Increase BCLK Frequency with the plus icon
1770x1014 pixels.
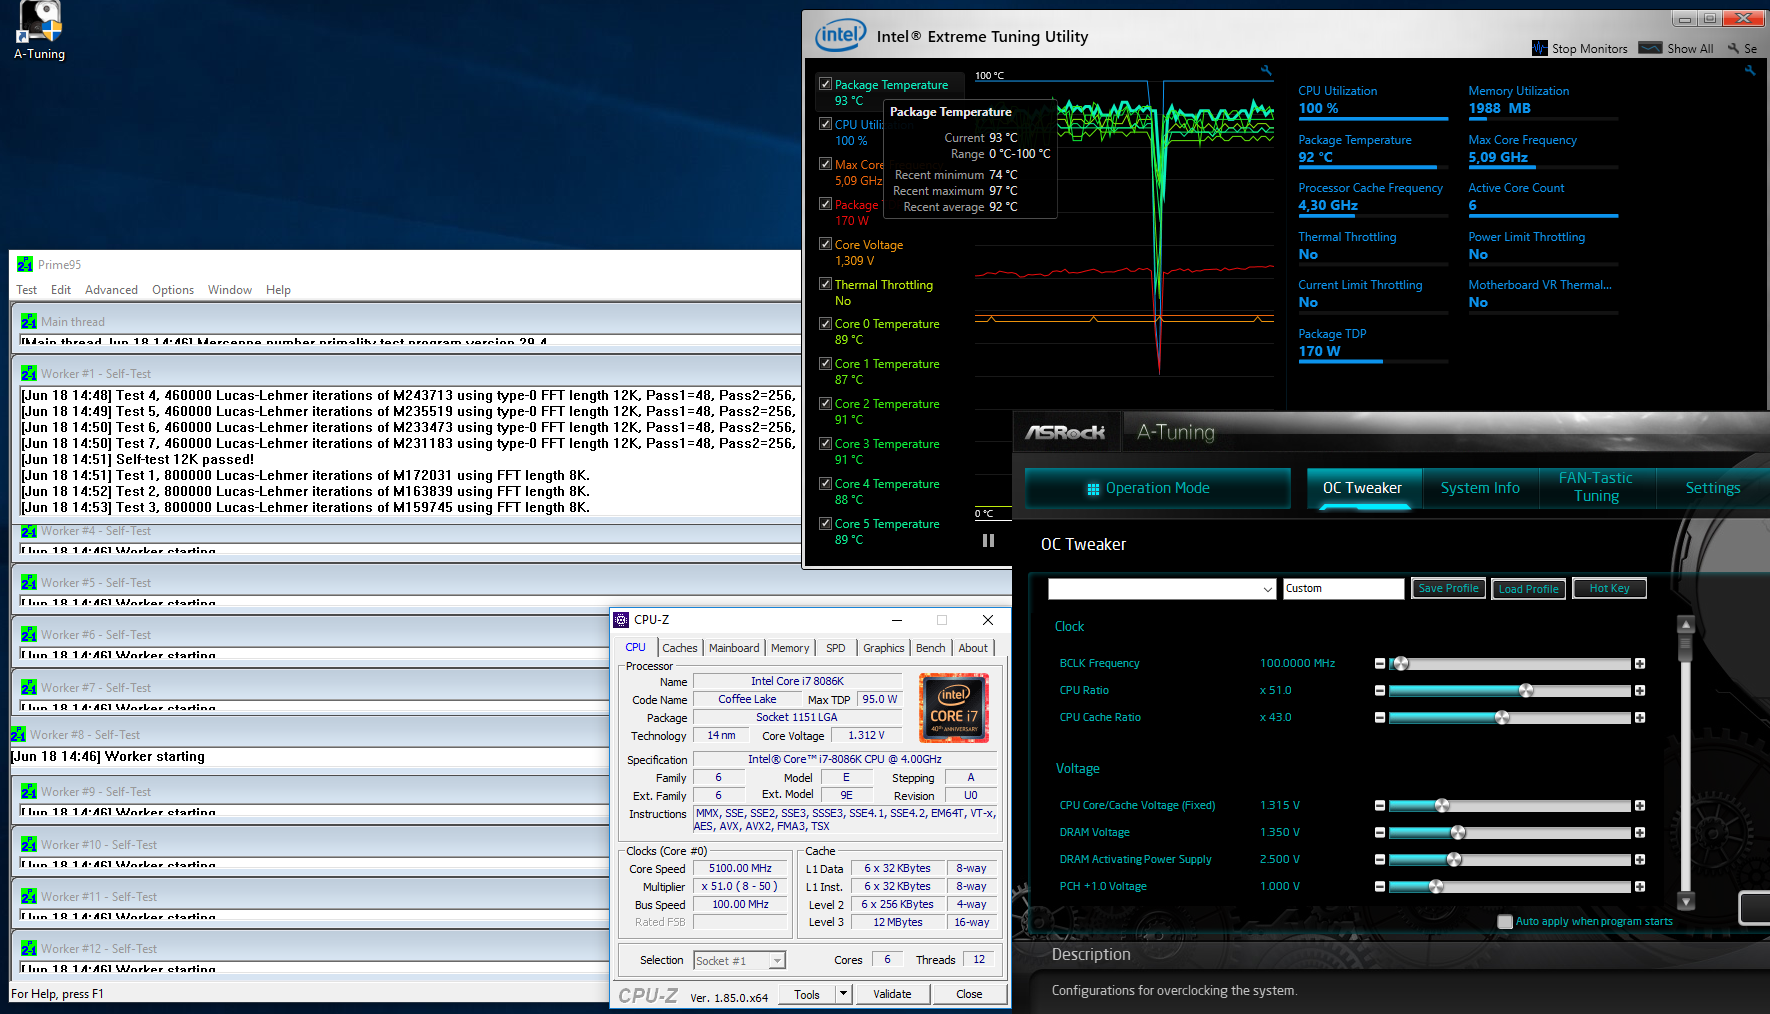1640,664
